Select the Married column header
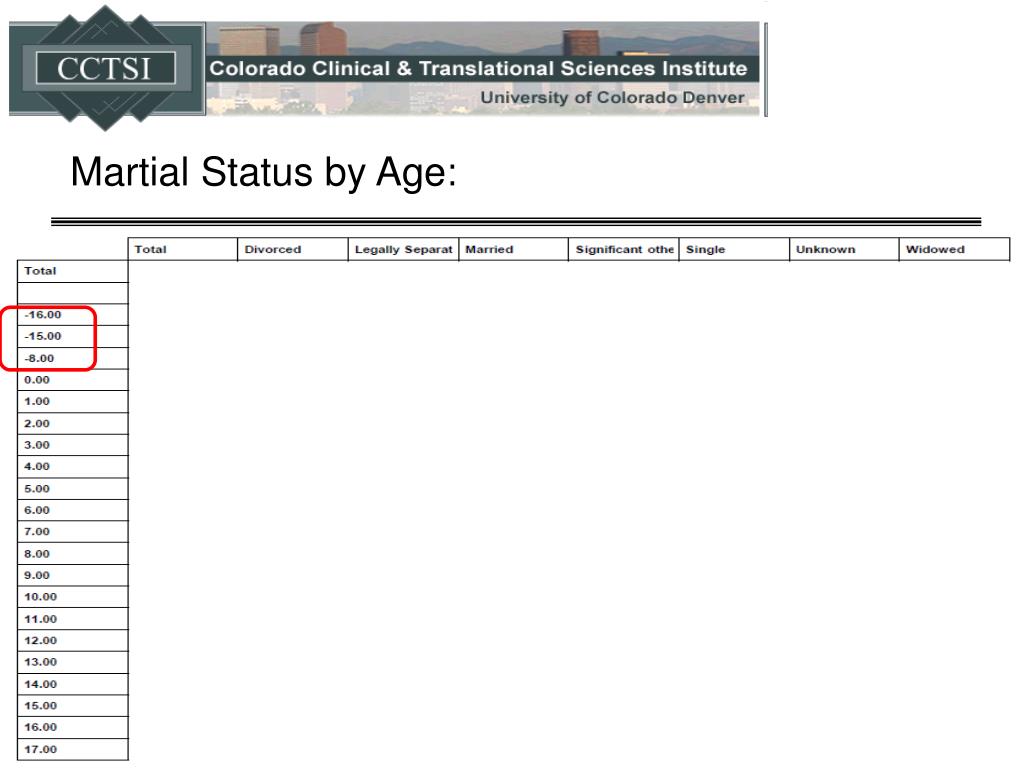 click(x=513, y=249)
